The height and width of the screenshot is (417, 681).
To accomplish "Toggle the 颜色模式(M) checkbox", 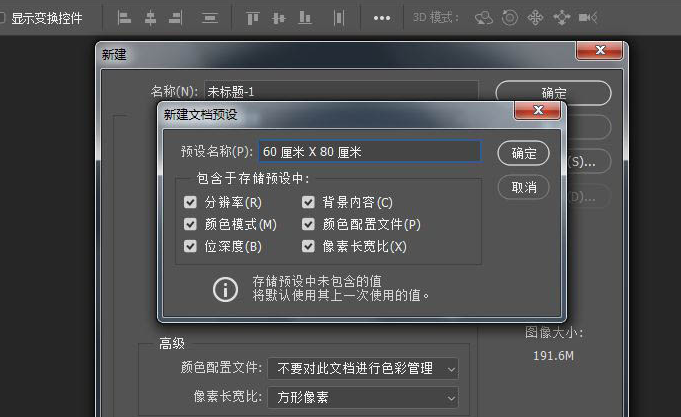I will (190, 224).
